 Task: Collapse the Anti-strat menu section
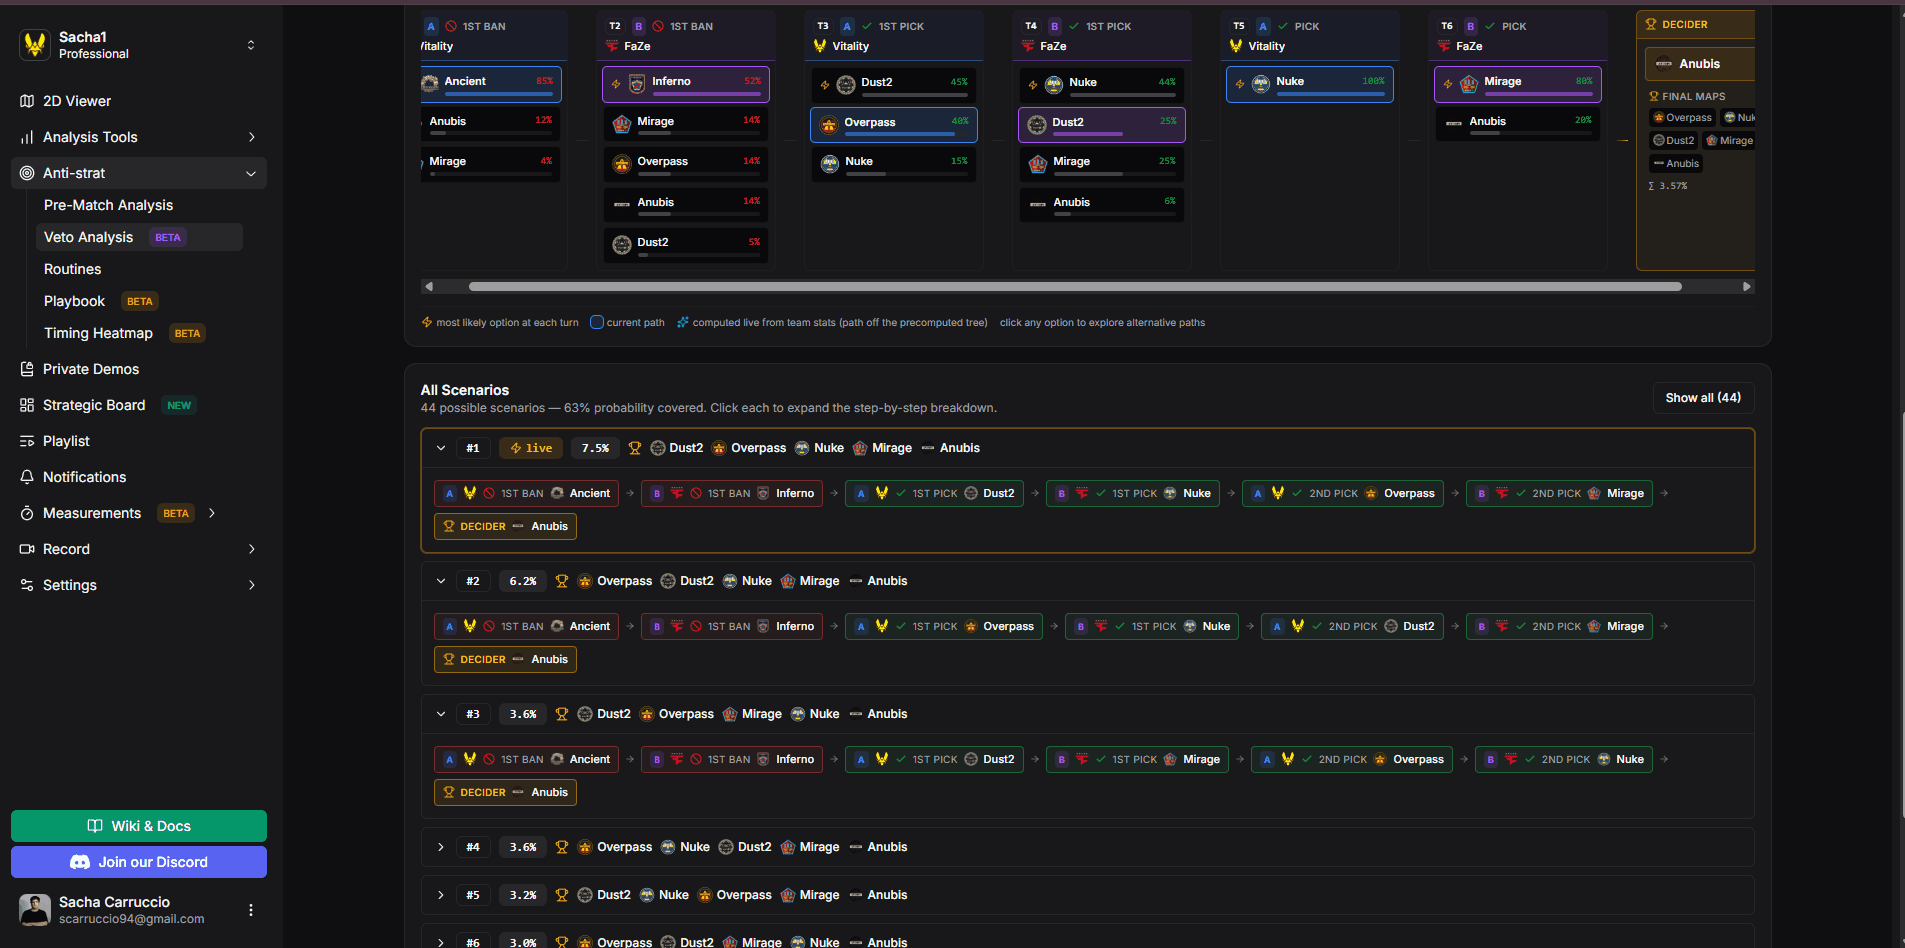point(250,173)
